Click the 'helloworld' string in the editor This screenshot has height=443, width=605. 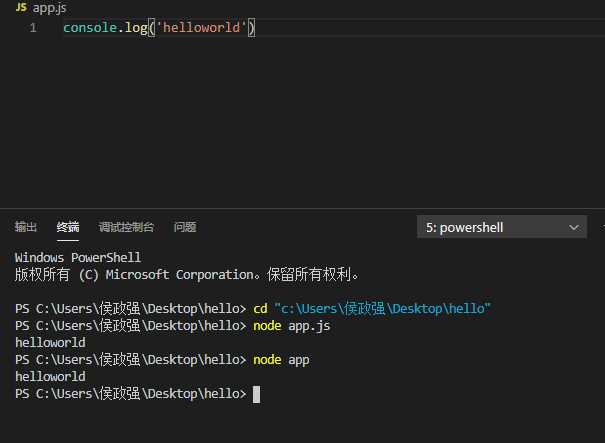click(200, 28)
